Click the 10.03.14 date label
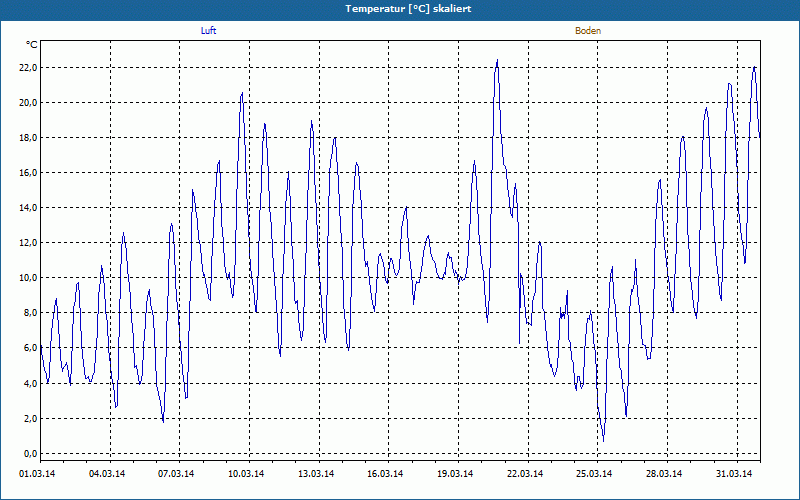Image resolution: width=800 pixels, height=500 pixels. click(246, 474)
